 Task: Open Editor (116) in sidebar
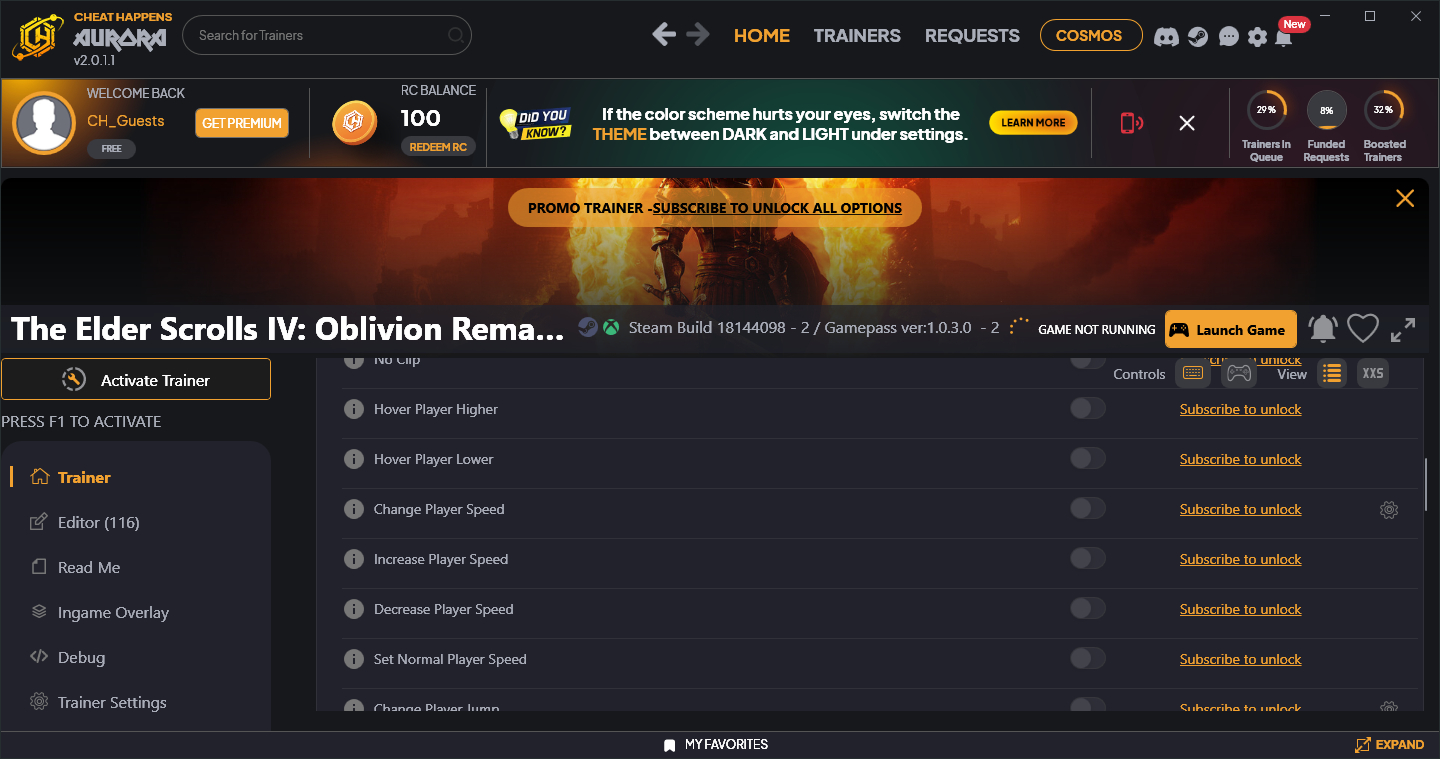(x=98, y=522)
